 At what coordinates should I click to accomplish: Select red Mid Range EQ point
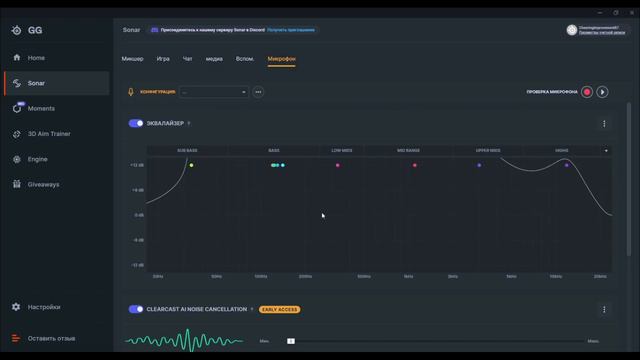(x=415, y=165)
